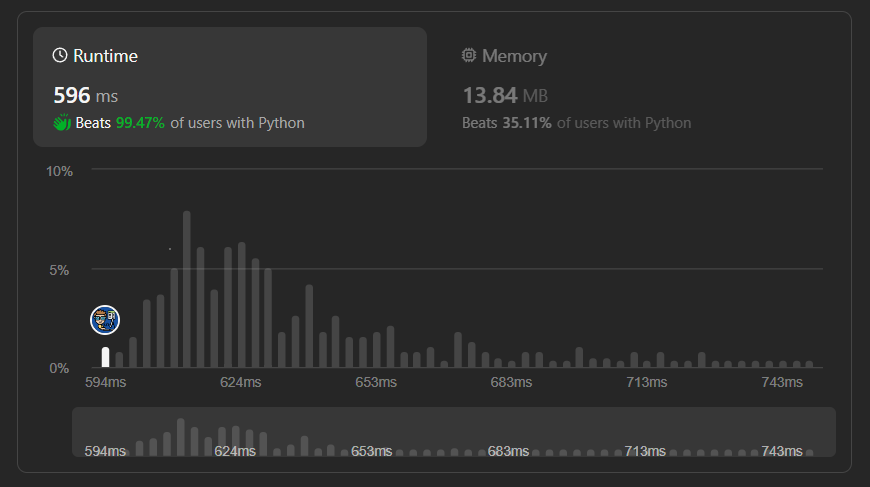
Task: Click 624ms label on main chart axis
Action: [x=240, y=383]
